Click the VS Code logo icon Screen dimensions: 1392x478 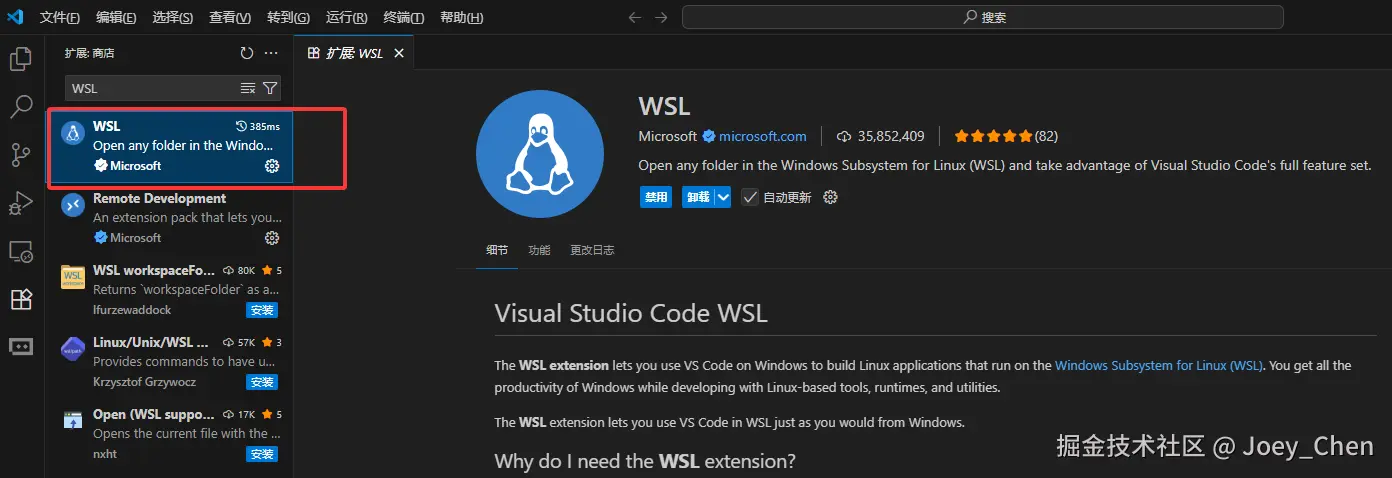pyautogui.click(x=15, y=17)
